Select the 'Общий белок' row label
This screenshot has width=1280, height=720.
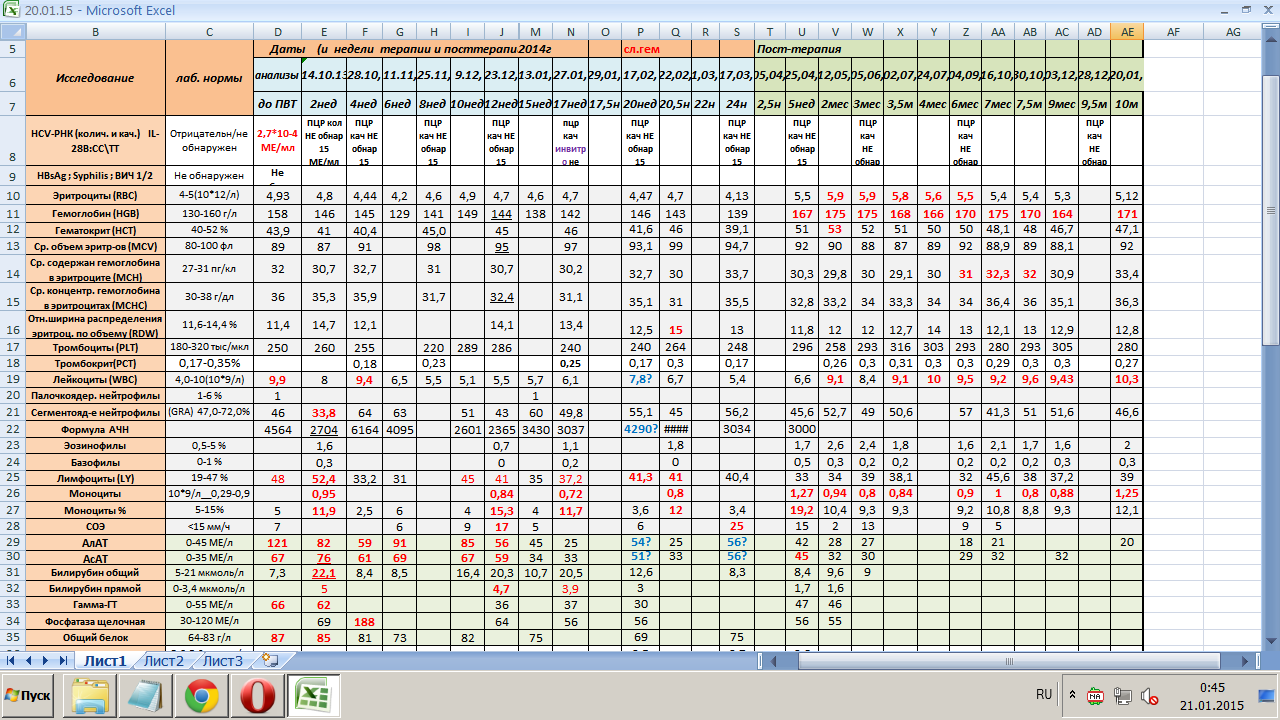click(x=95, y=636)
